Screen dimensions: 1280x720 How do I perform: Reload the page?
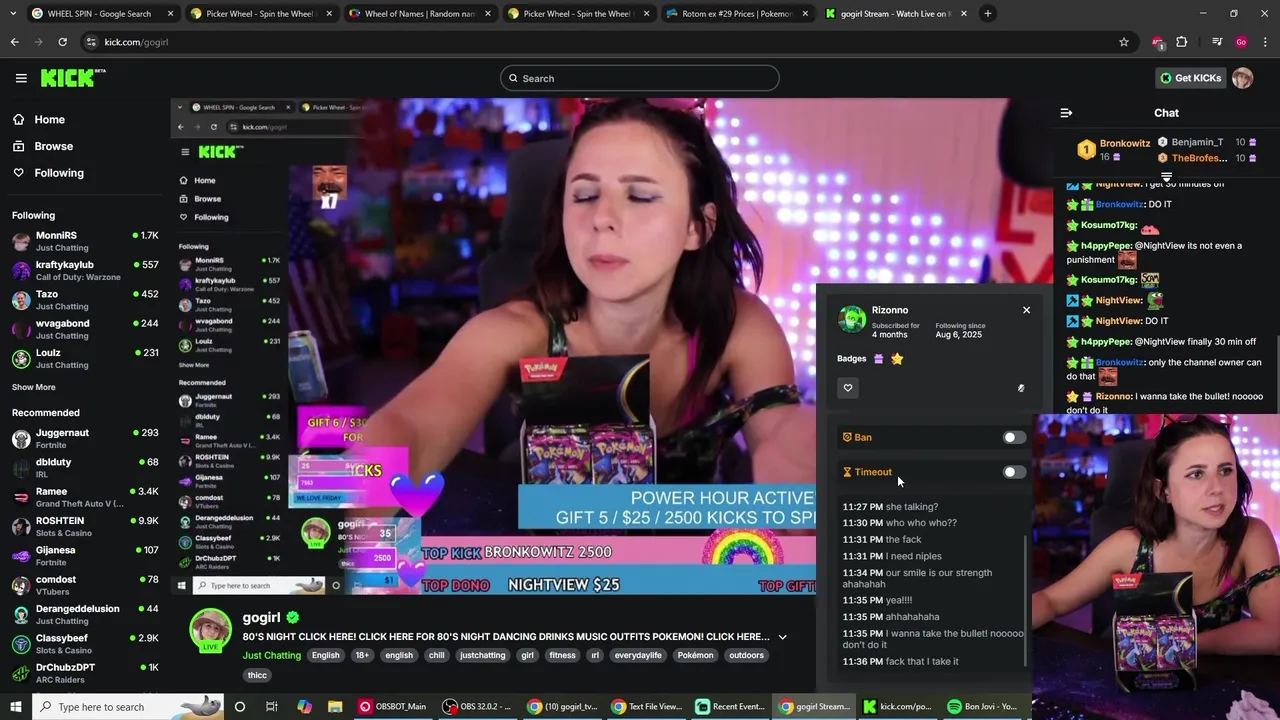[x=62, y=42]
